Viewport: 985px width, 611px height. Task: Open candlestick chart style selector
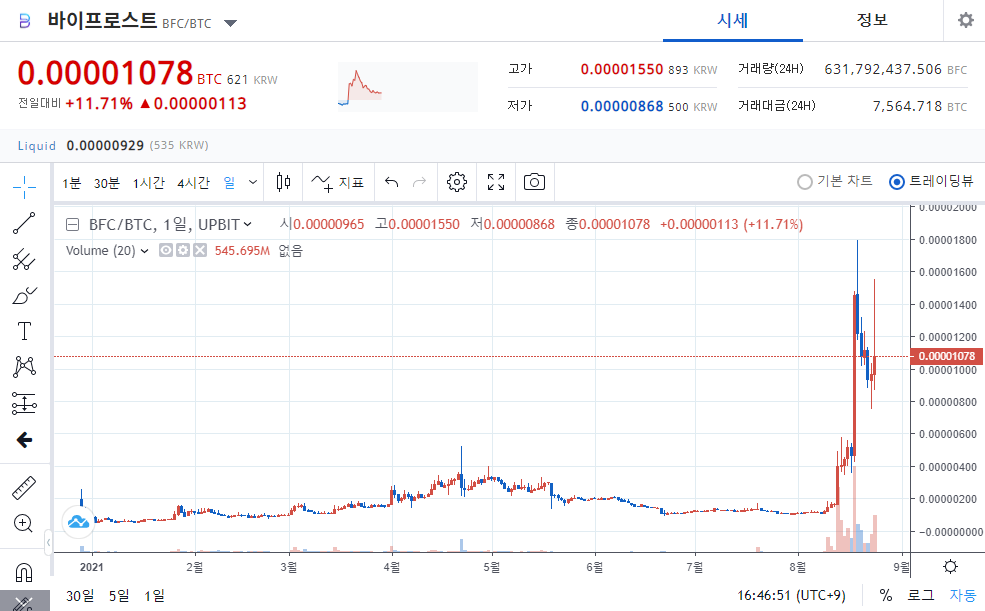(283, 183)
